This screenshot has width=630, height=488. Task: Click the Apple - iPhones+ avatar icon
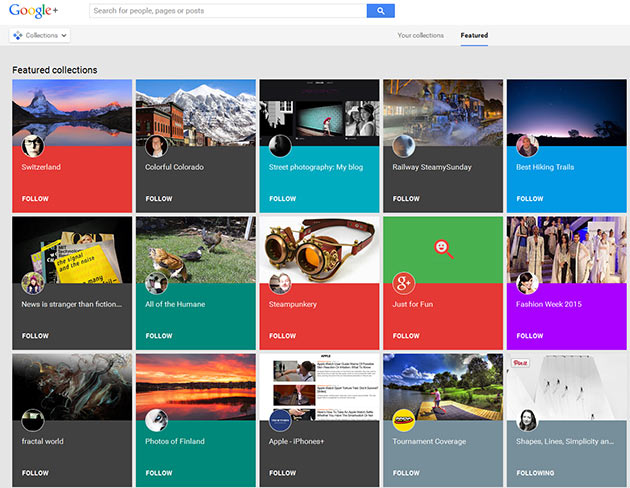click(281, 420)
